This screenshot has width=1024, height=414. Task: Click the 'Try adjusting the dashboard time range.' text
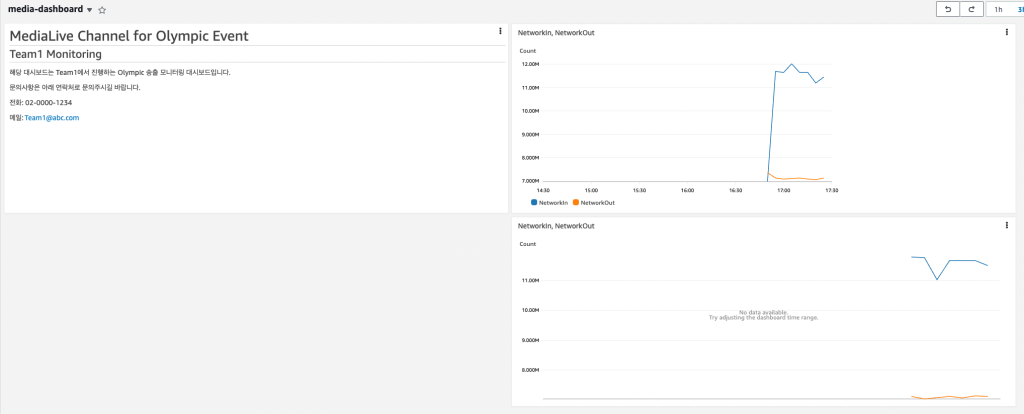pos(763,318)
